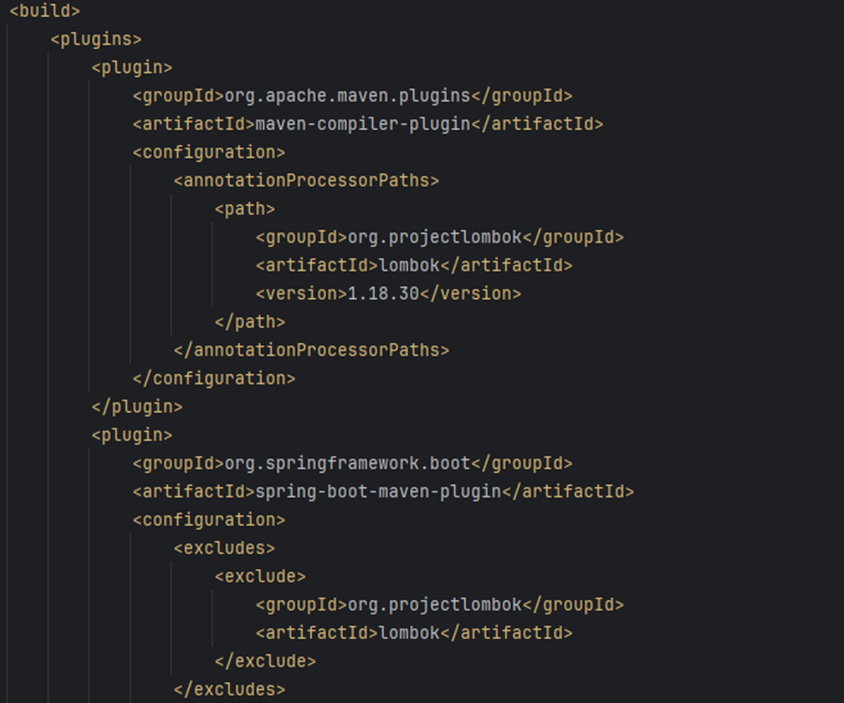This screenshot has height=703, width=844.
Task: Click the lombok artifactId line directly above </exclude>
Action: point(414,632)
